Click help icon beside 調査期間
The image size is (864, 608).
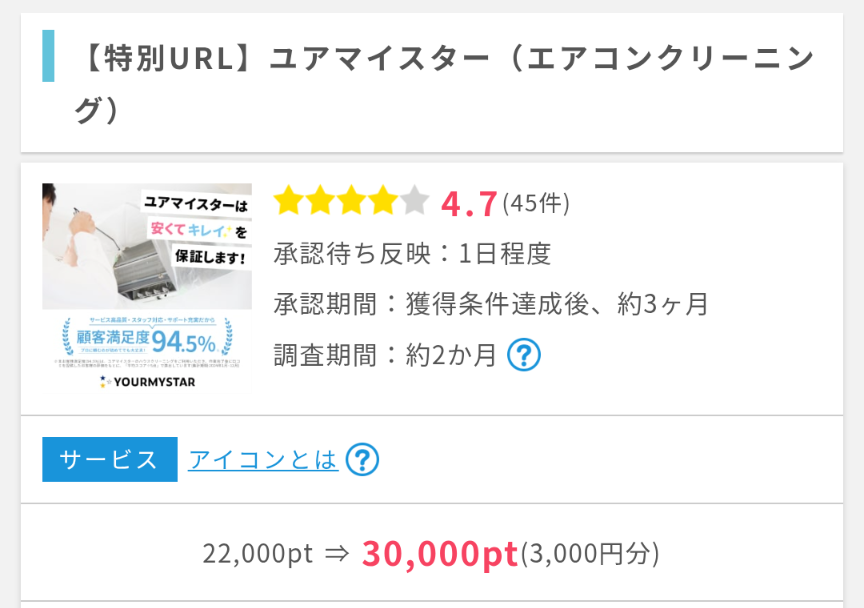[x=524, y=354]
